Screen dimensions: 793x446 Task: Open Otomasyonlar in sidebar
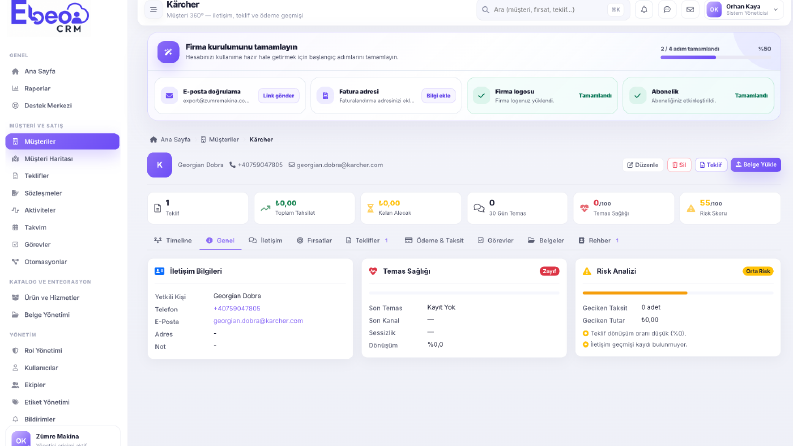click(62, 262)
